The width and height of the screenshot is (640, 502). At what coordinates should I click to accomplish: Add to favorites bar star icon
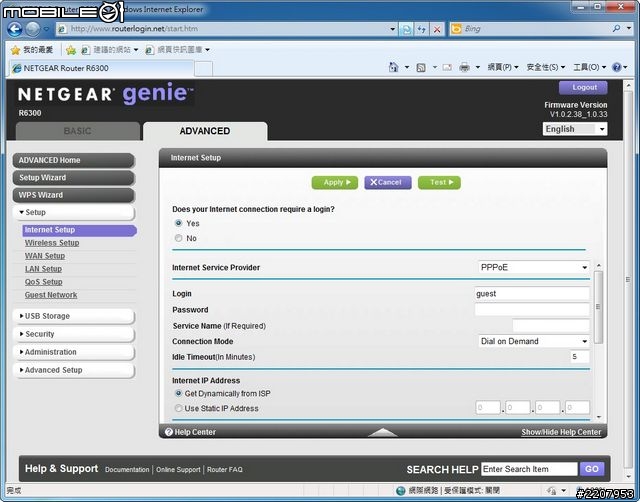71,50
